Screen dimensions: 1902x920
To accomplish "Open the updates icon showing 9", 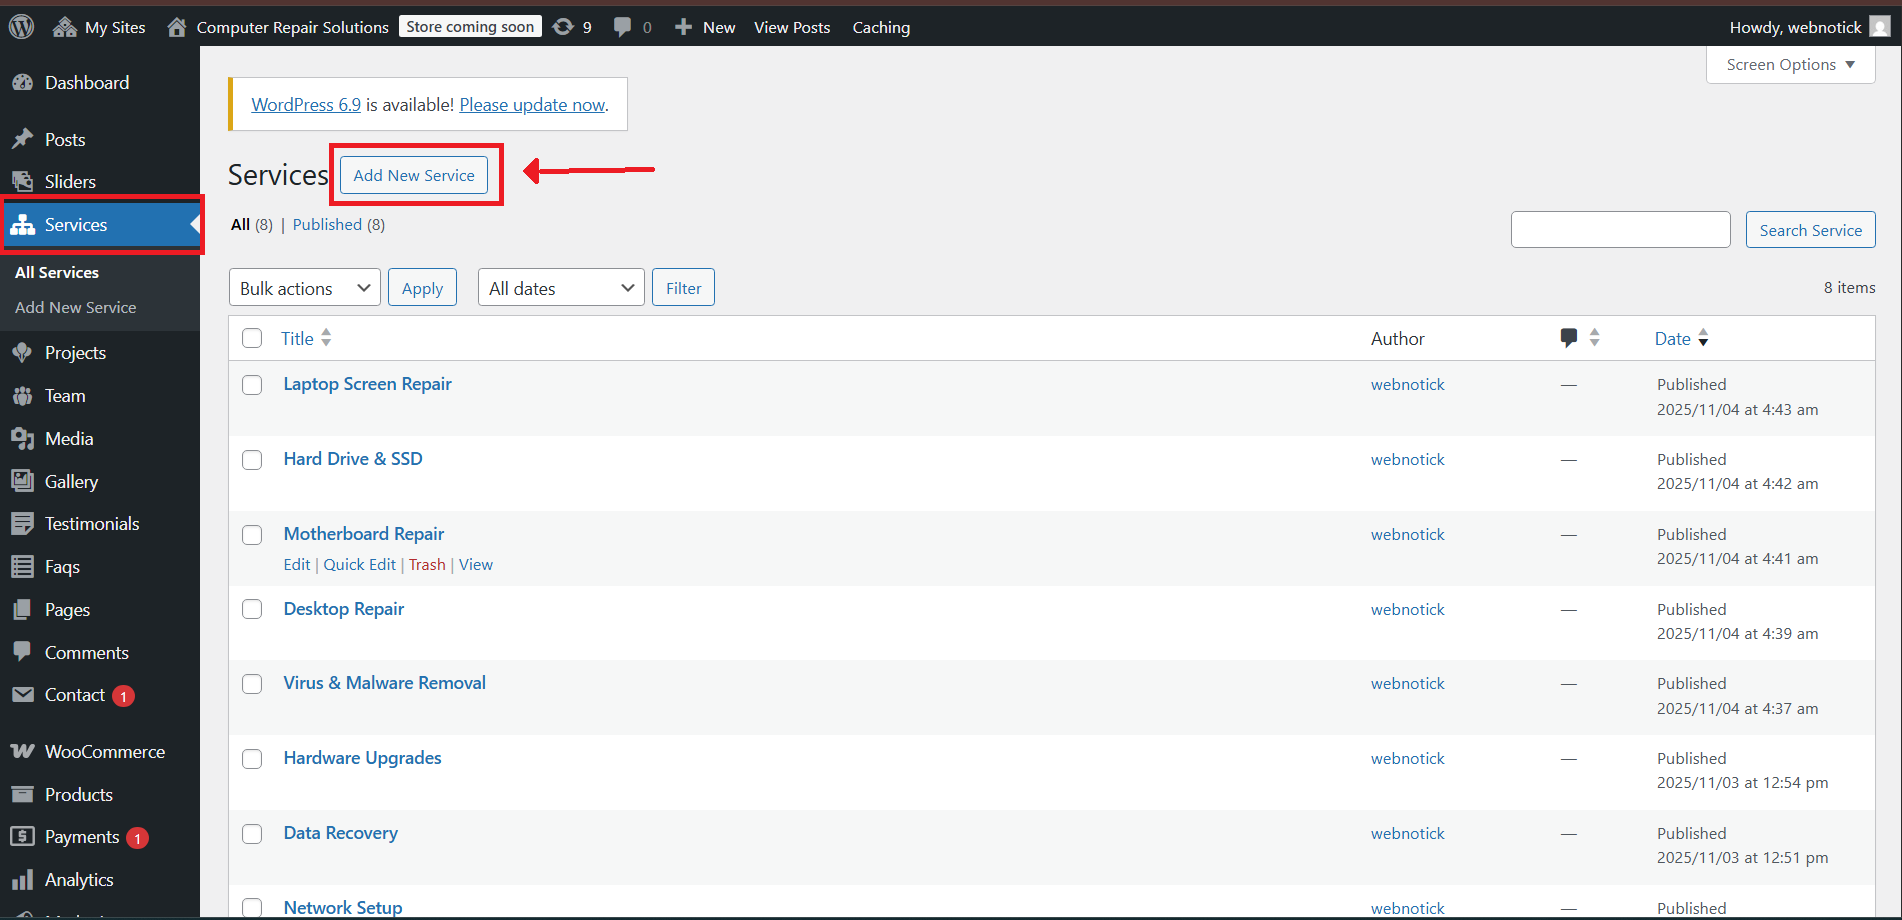I will coord(564,27).
